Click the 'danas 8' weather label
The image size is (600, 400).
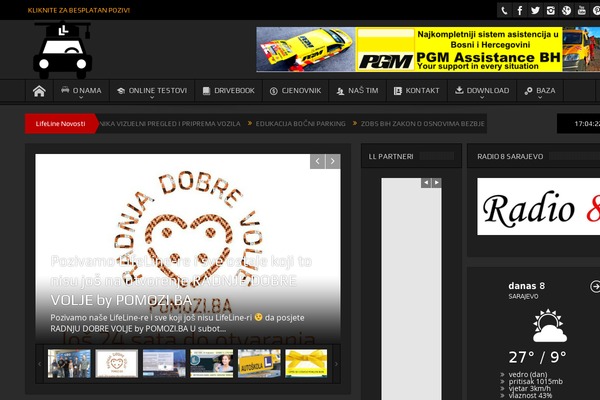[527, 286]
